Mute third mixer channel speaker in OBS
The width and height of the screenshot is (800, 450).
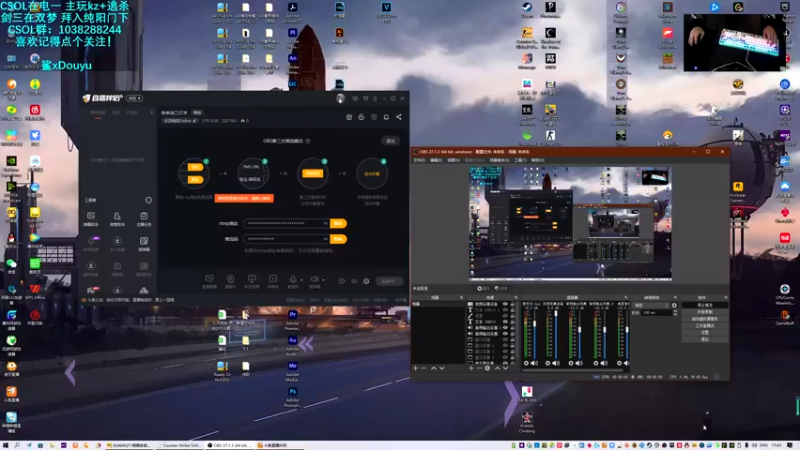click(579, 363)
